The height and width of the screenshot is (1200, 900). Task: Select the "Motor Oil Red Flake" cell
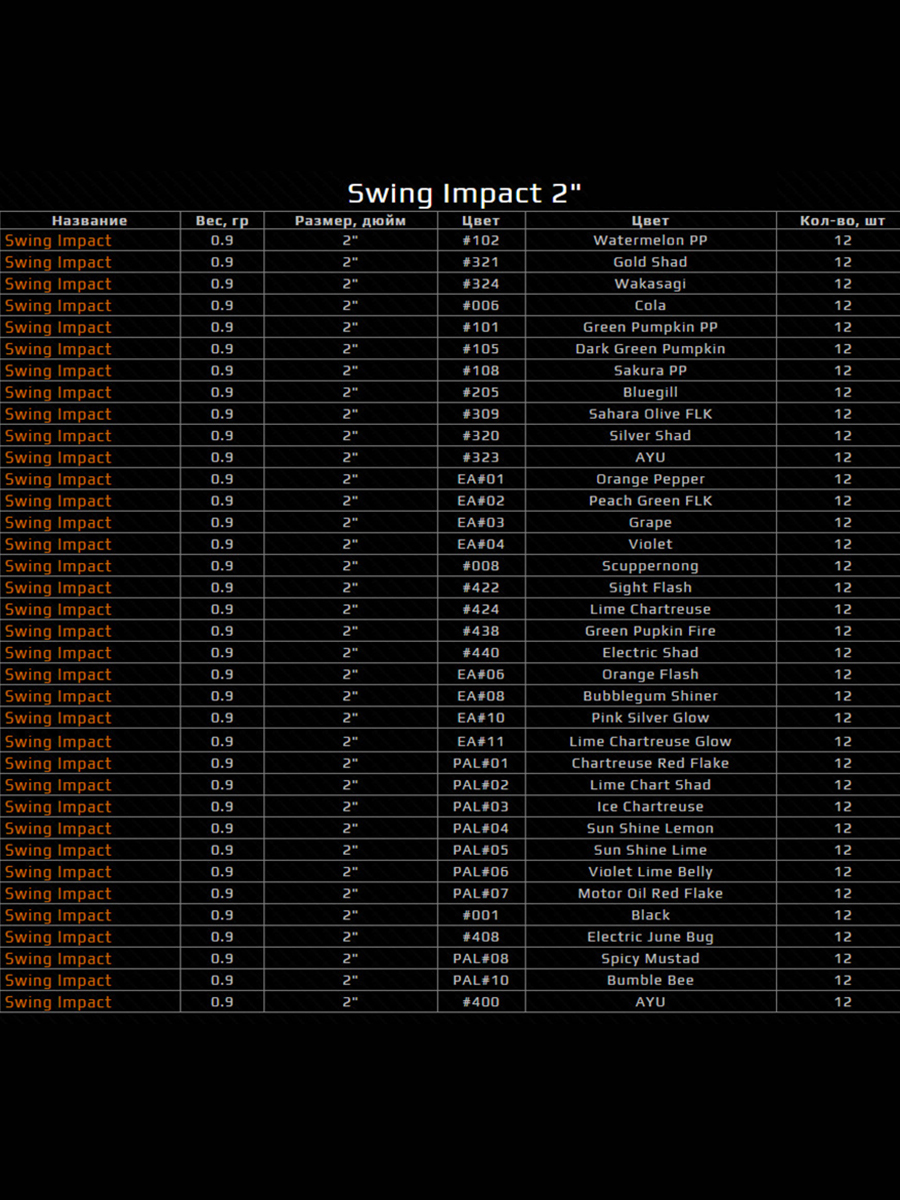650,893
